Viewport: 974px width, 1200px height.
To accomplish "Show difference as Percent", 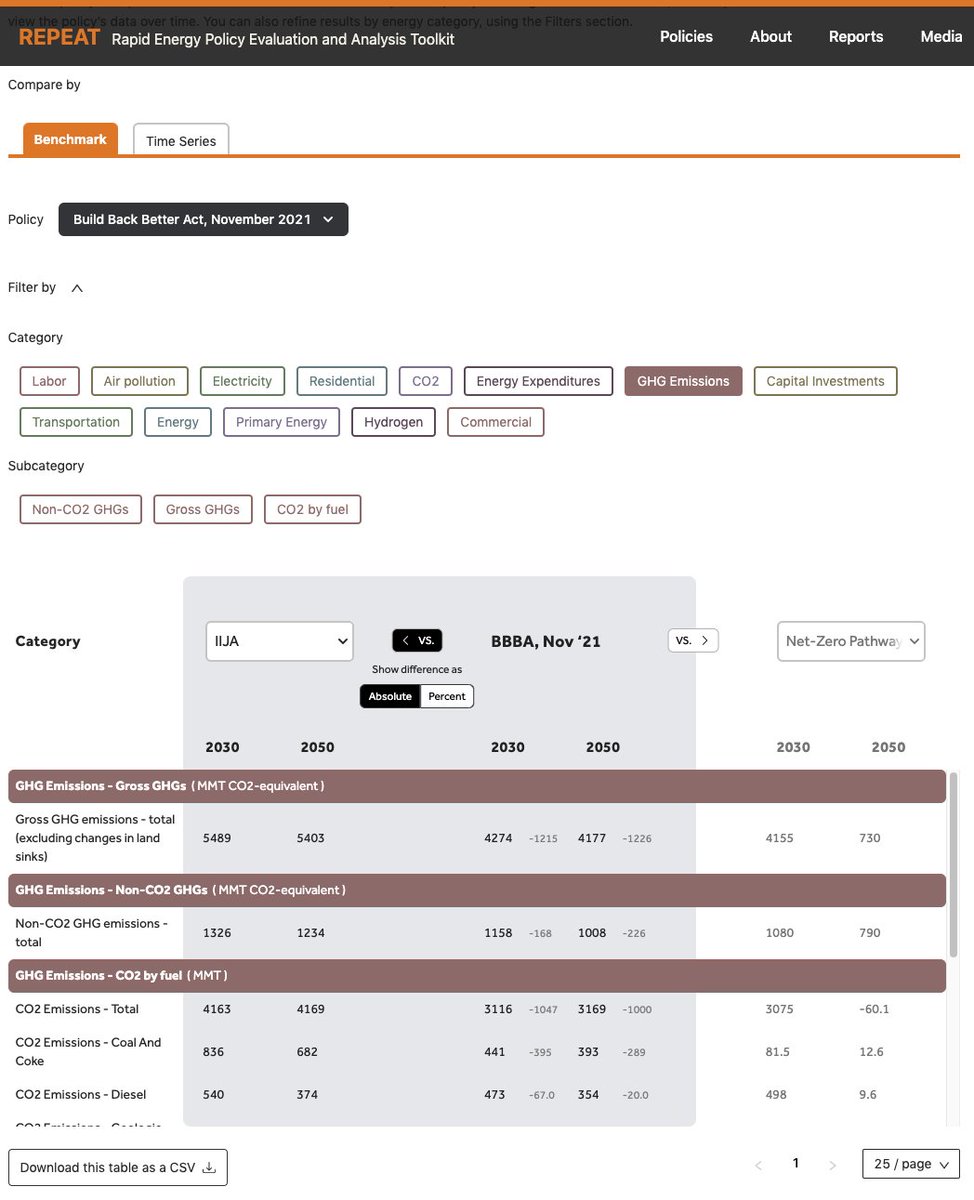I will coord(447,696).
